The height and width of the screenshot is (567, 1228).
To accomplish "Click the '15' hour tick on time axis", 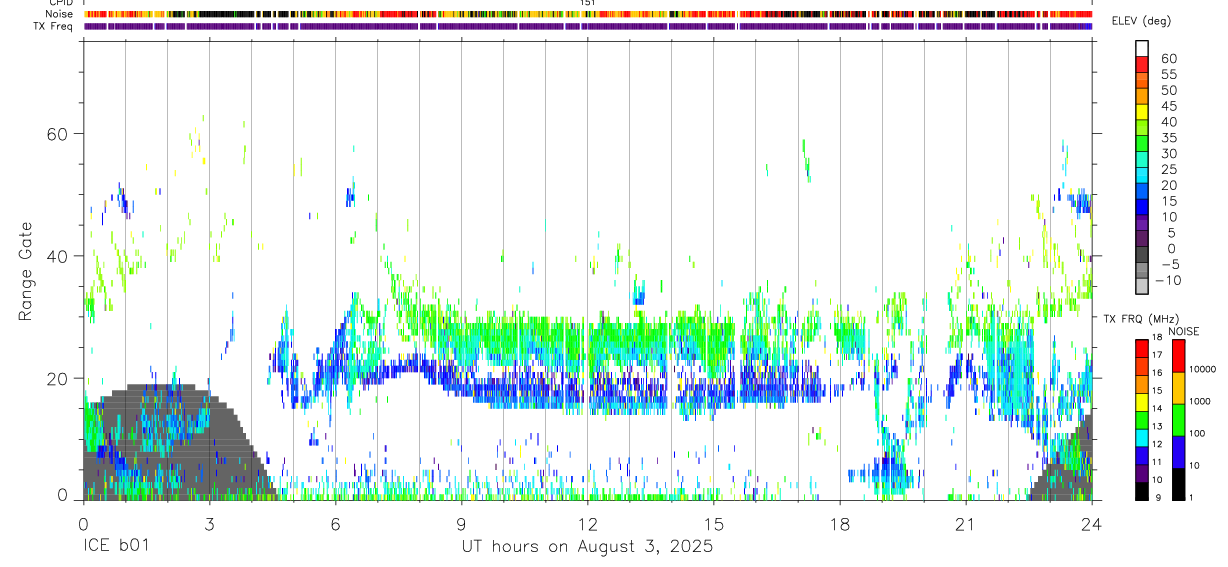I will (714, 523).
